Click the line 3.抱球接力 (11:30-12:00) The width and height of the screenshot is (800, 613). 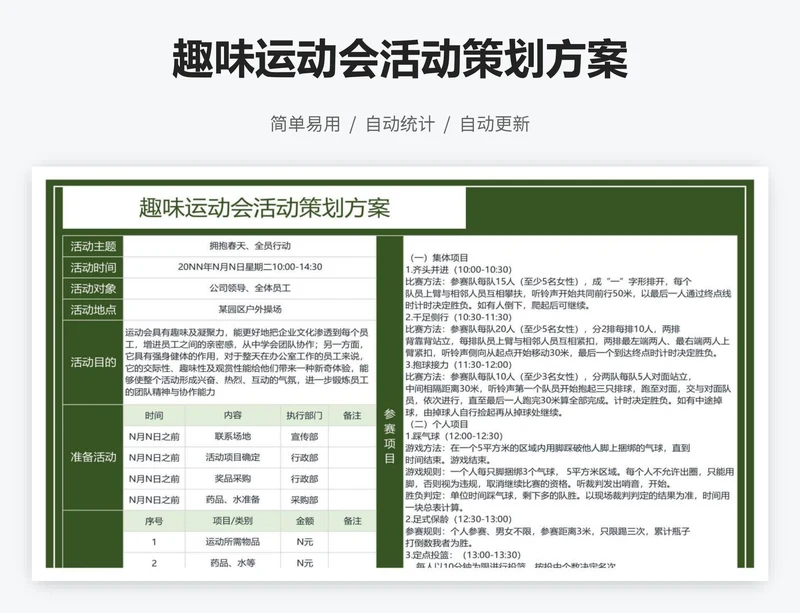(458, 364)
